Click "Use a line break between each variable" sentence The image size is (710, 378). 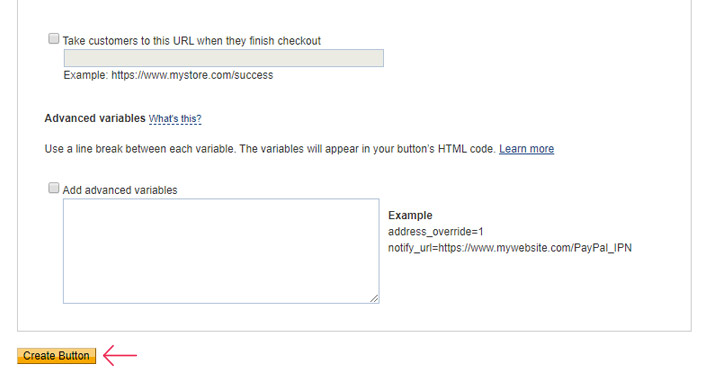140,149
